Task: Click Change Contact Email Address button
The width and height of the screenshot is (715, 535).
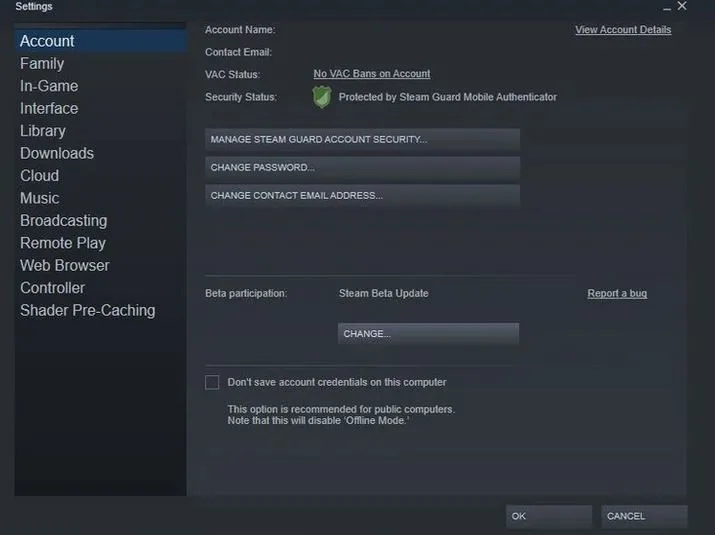Action: (363, 196)
